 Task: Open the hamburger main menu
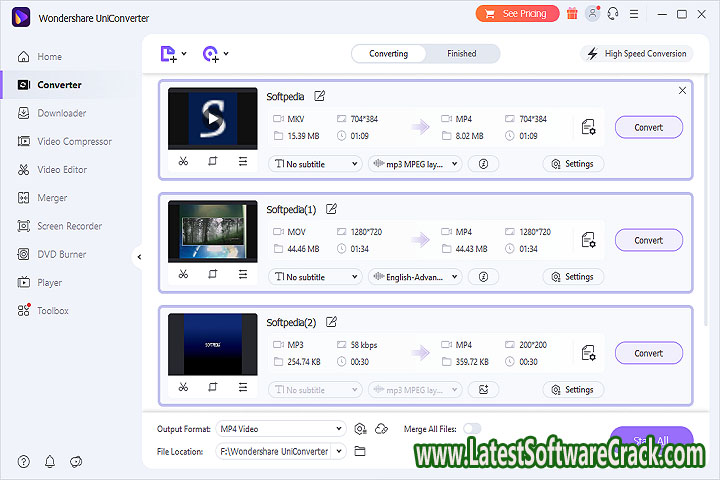634,14
